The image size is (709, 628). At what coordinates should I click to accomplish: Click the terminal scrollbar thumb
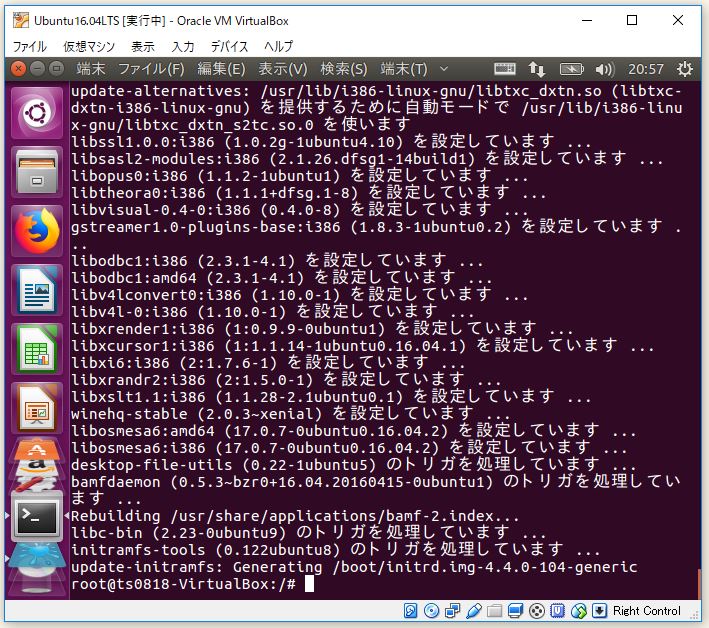tap(698, 584)
